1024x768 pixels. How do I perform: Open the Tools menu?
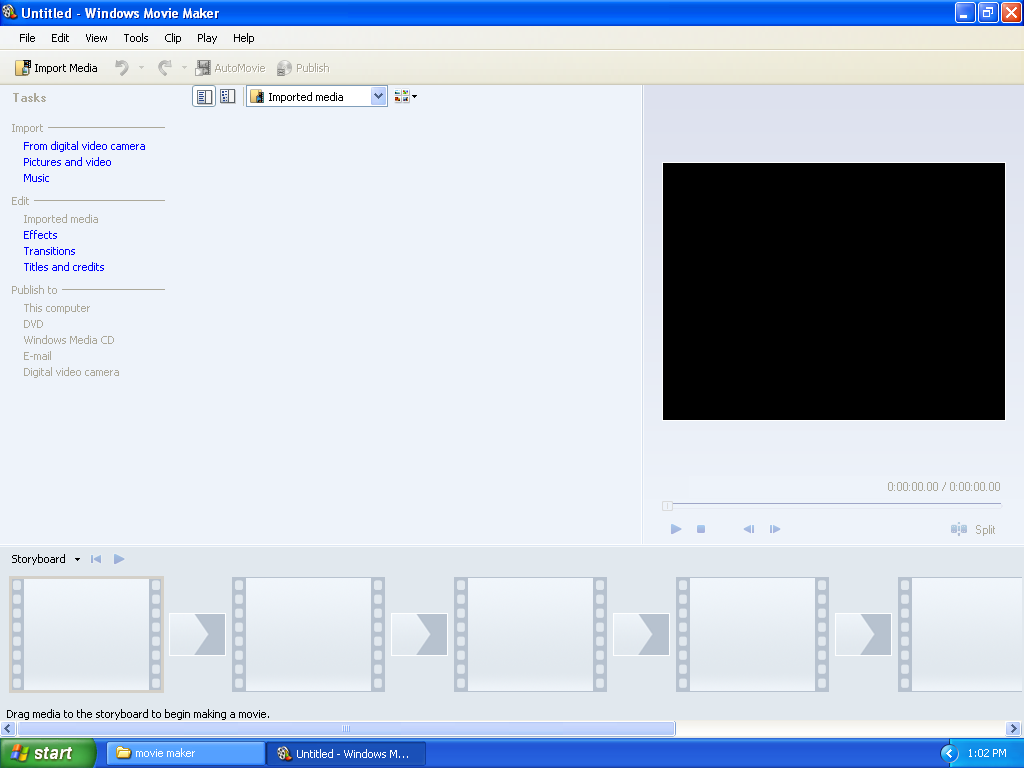click(x=136, y=38)
